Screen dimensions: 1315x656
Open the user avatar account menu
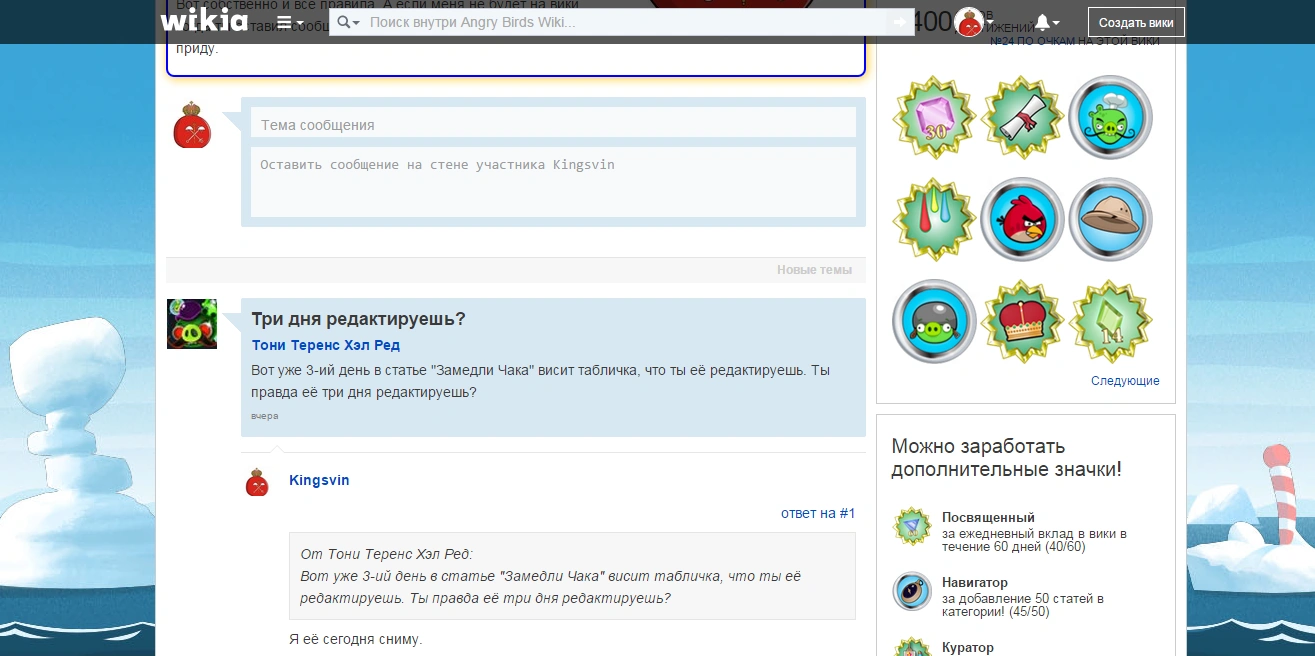973,22
